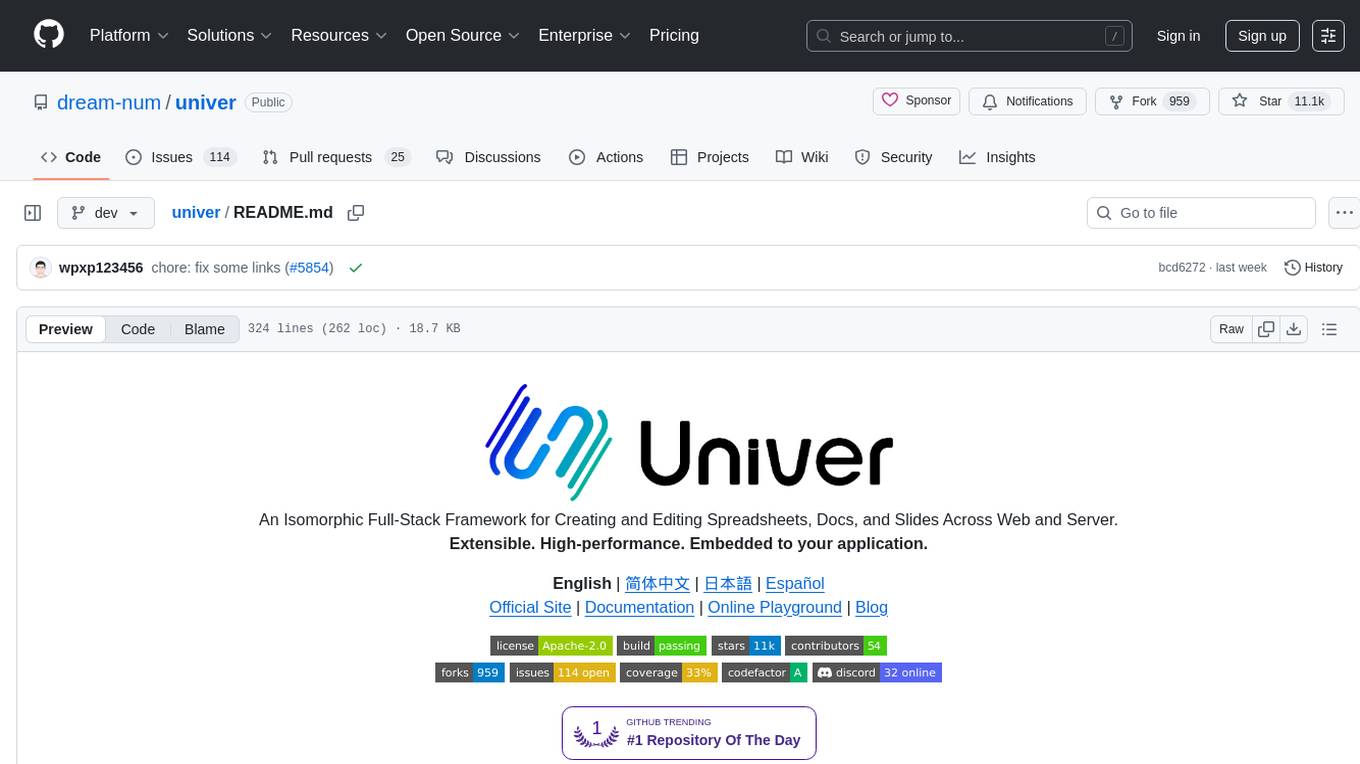Open the dream-num owner link
Viewport: 1360px width, 764px height.
[x=109, y=102]
